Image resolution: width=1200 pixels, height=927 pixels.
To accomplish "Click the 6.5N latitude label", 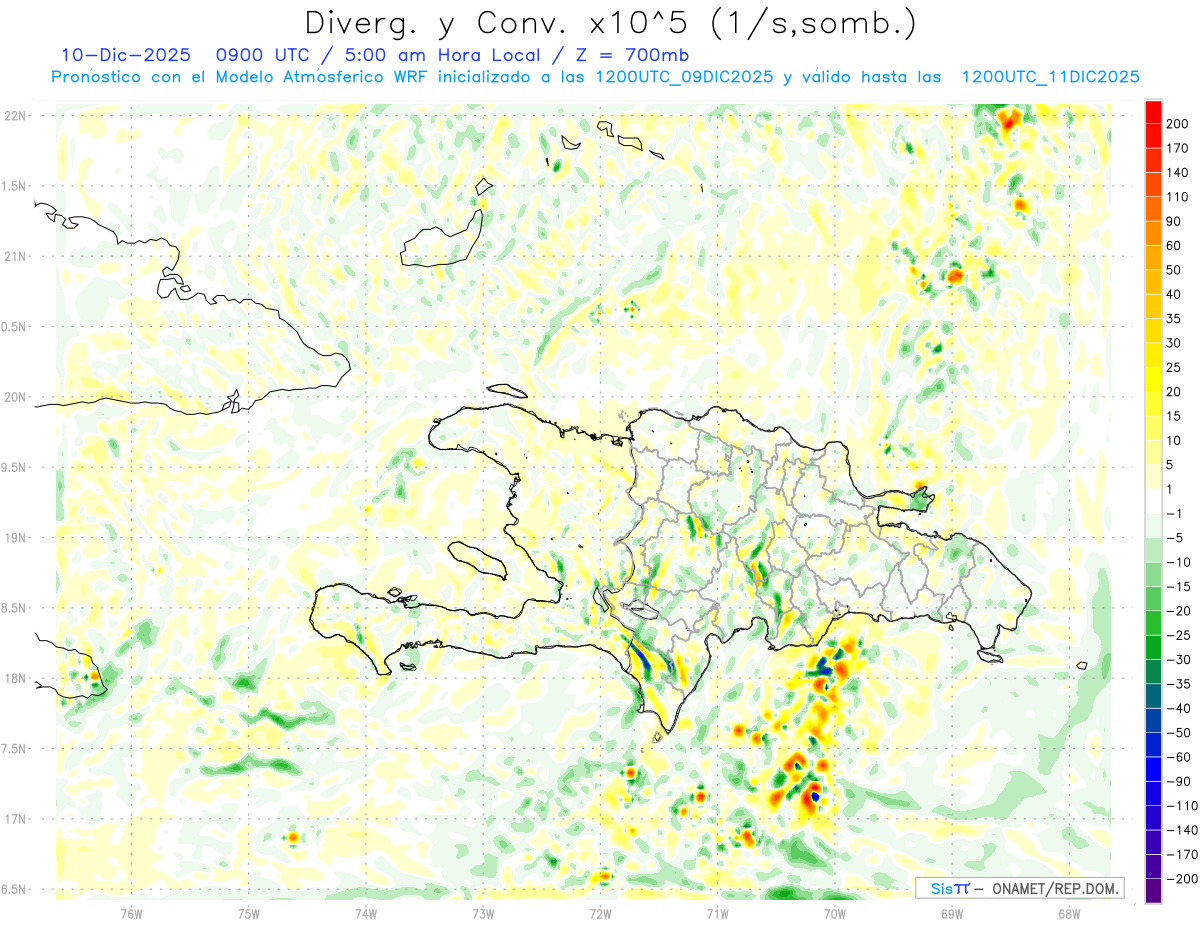I will pyautogui.click(x=14, y=889).
